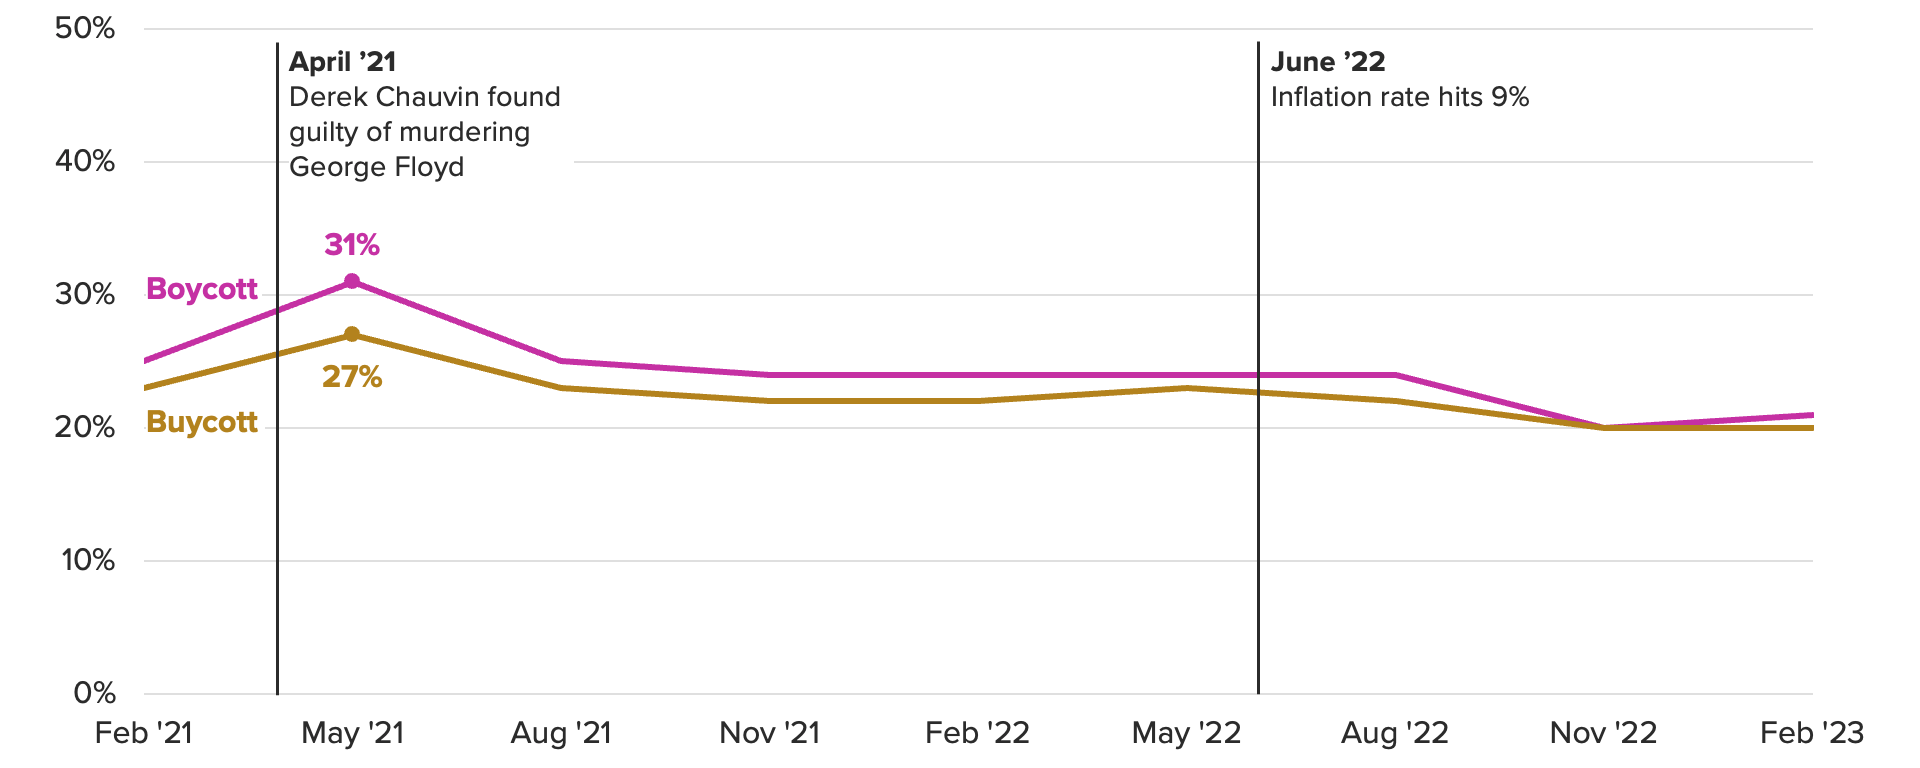1920x768 pixels.
Task: Select the Feb '23 x-axis label
Action: [1812, 733]
